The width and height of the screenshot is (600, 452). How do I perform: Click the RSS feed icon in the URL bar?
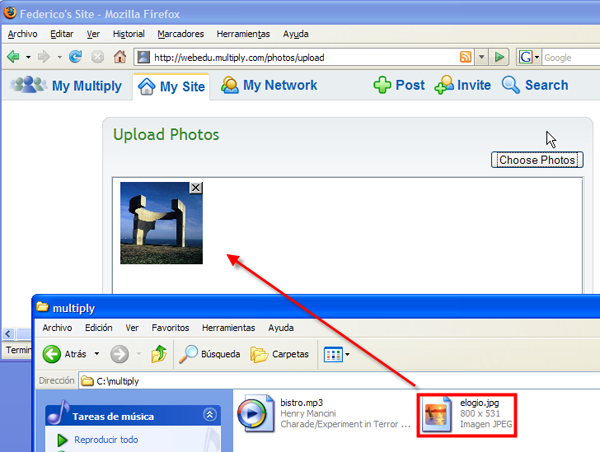(465, 57)
